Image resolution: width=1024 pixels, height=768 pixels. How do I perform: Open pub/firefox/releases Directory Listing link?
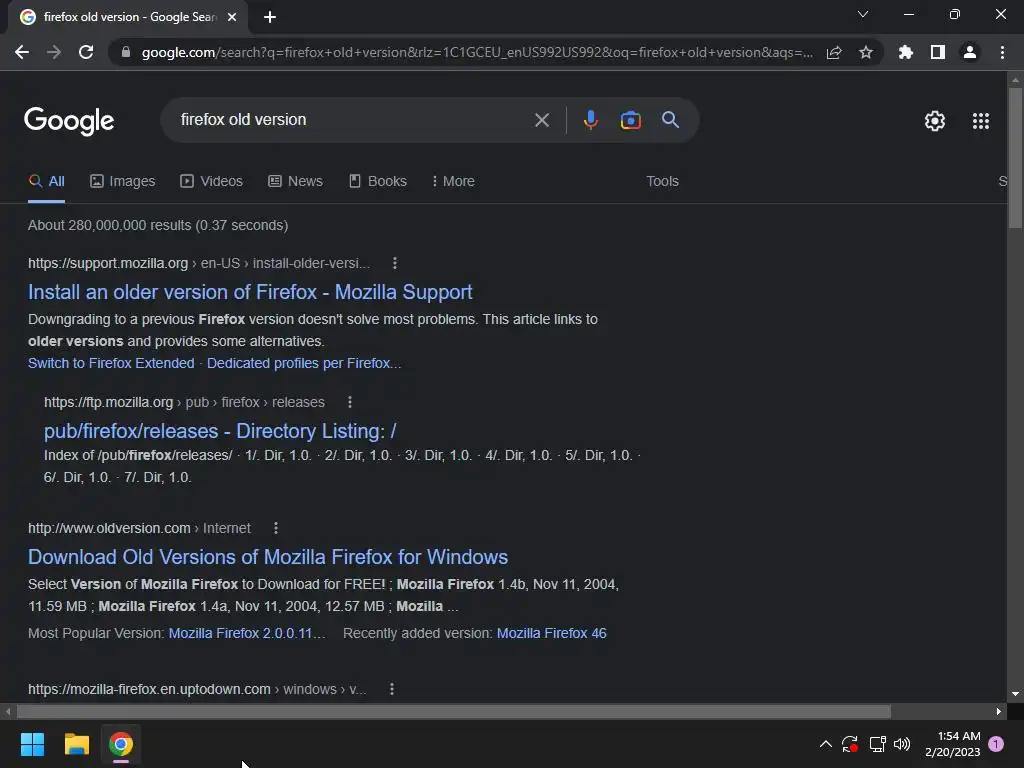click(x=220, y=431)
